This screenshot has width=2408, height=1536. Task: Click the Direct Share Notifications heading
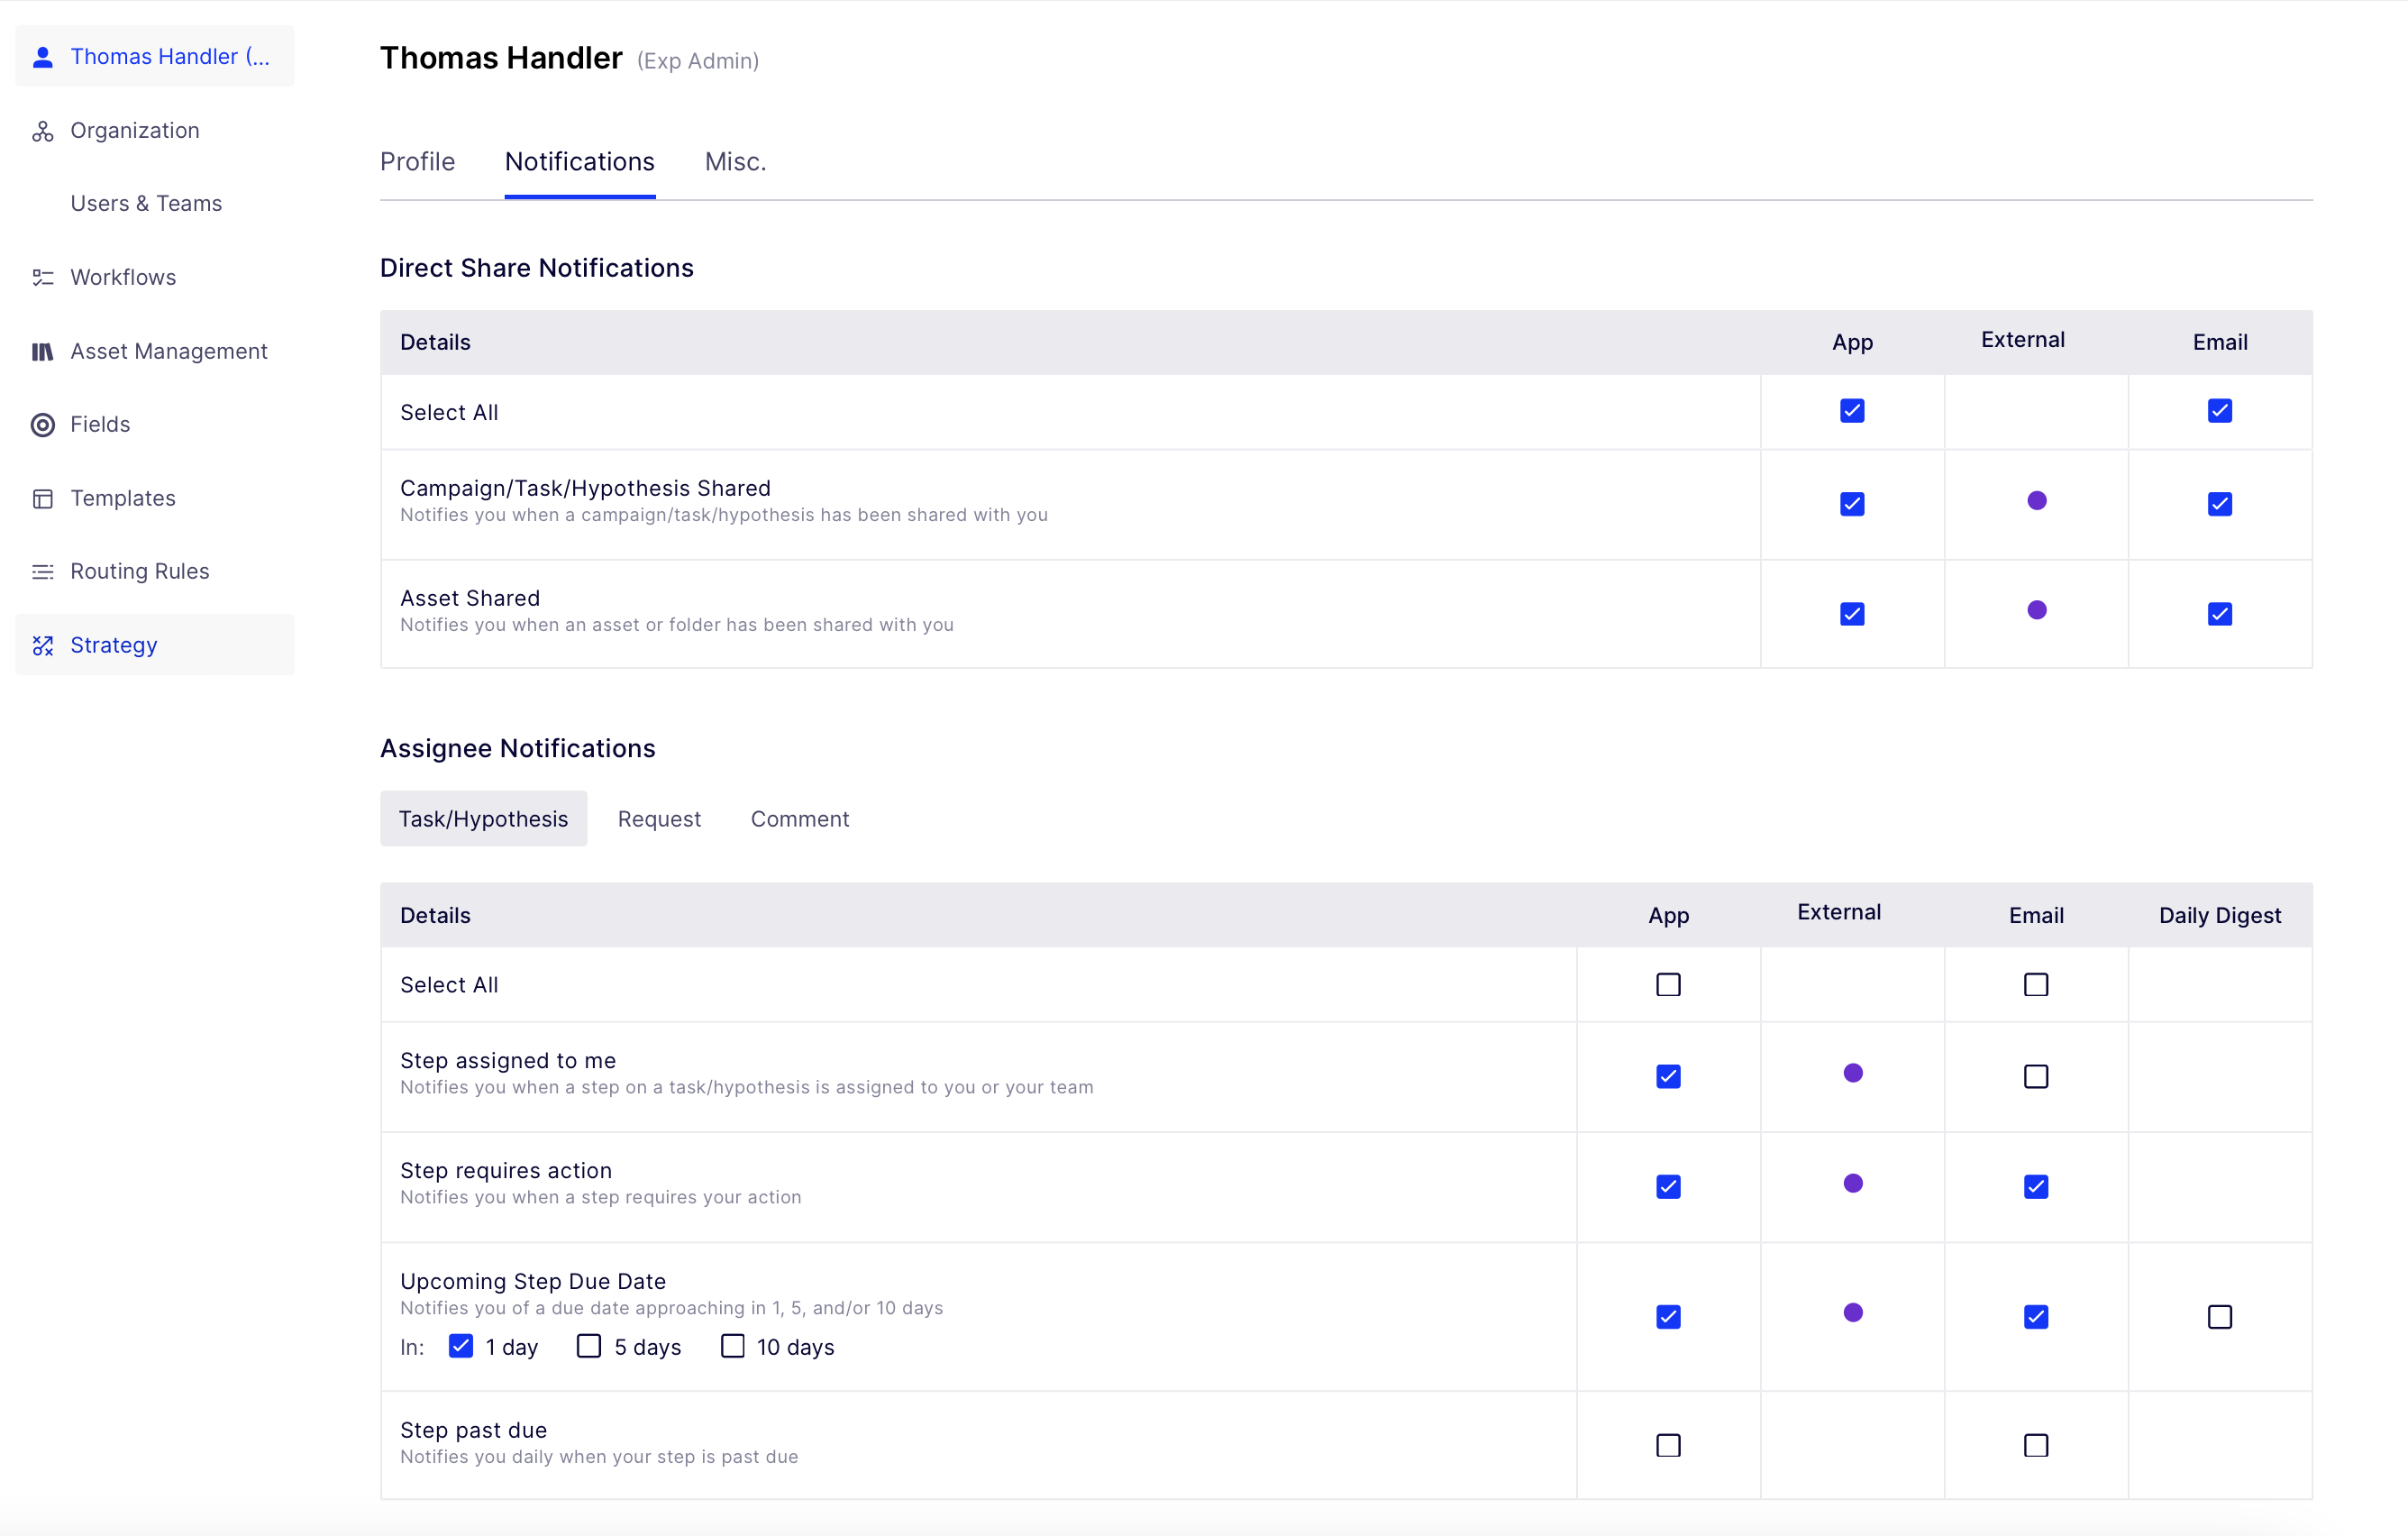[536, 268]
